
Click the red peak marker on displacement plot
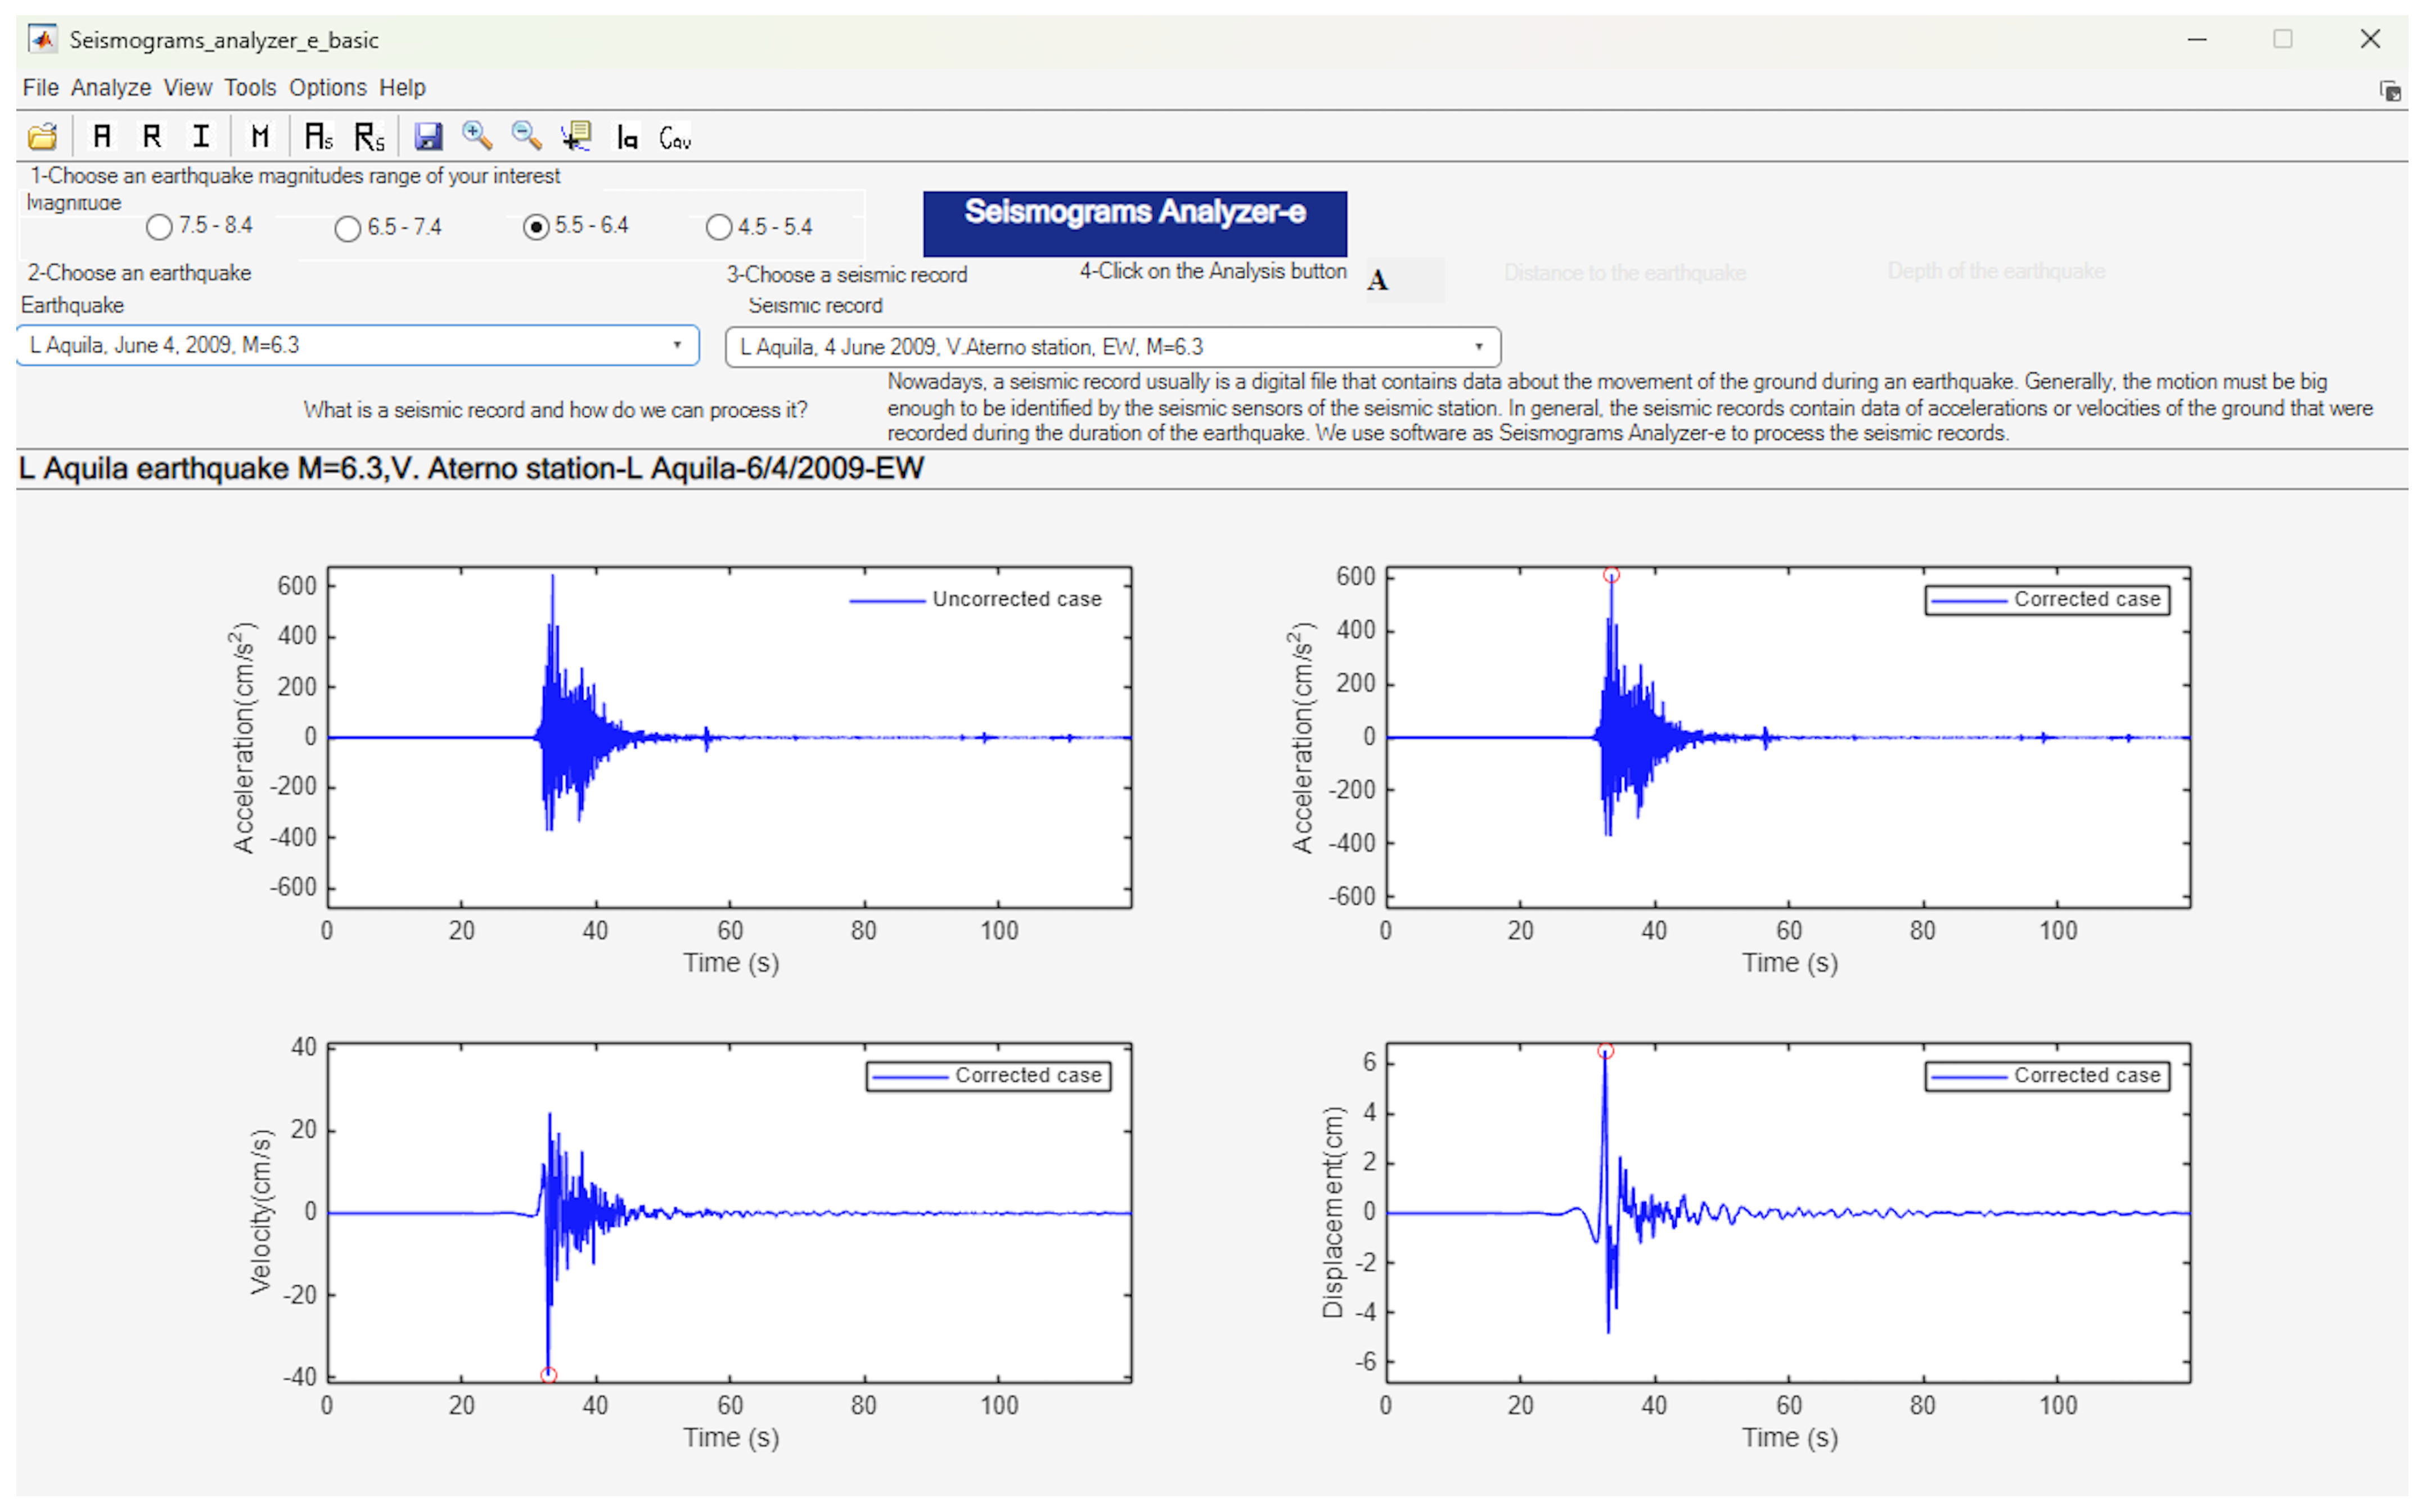[1605, 1051]
